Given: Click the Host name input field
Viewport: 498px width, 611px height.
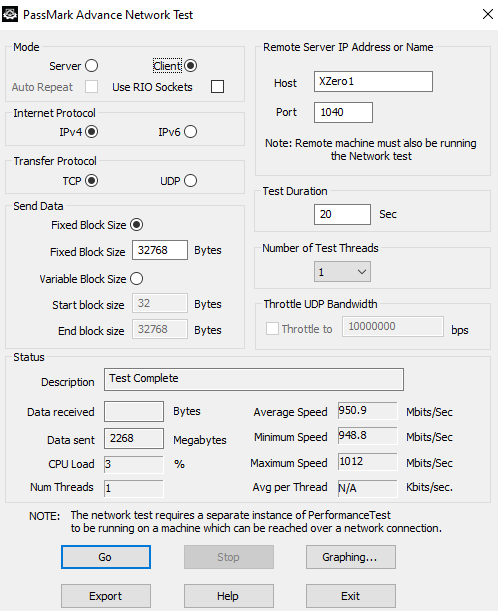Looking at the screenshot, I should (x=373, y=81).
